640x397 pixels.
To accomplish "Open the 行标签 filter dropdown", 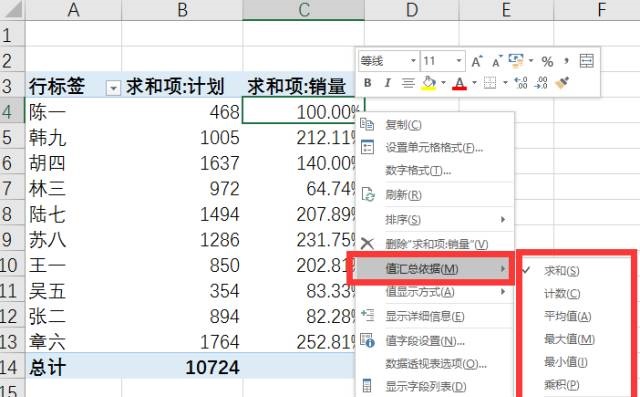I will [113, 88].
